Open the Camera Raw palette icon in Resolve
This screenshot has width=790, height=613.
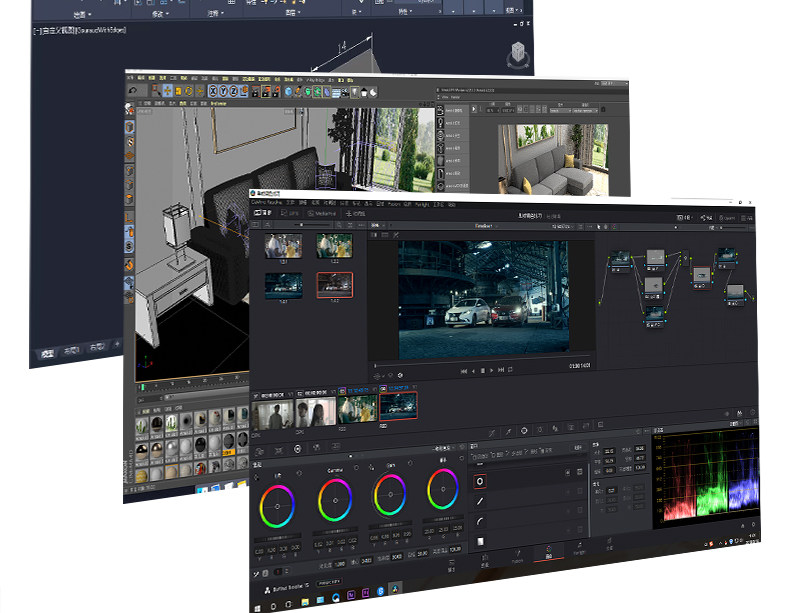click(259, 451)
